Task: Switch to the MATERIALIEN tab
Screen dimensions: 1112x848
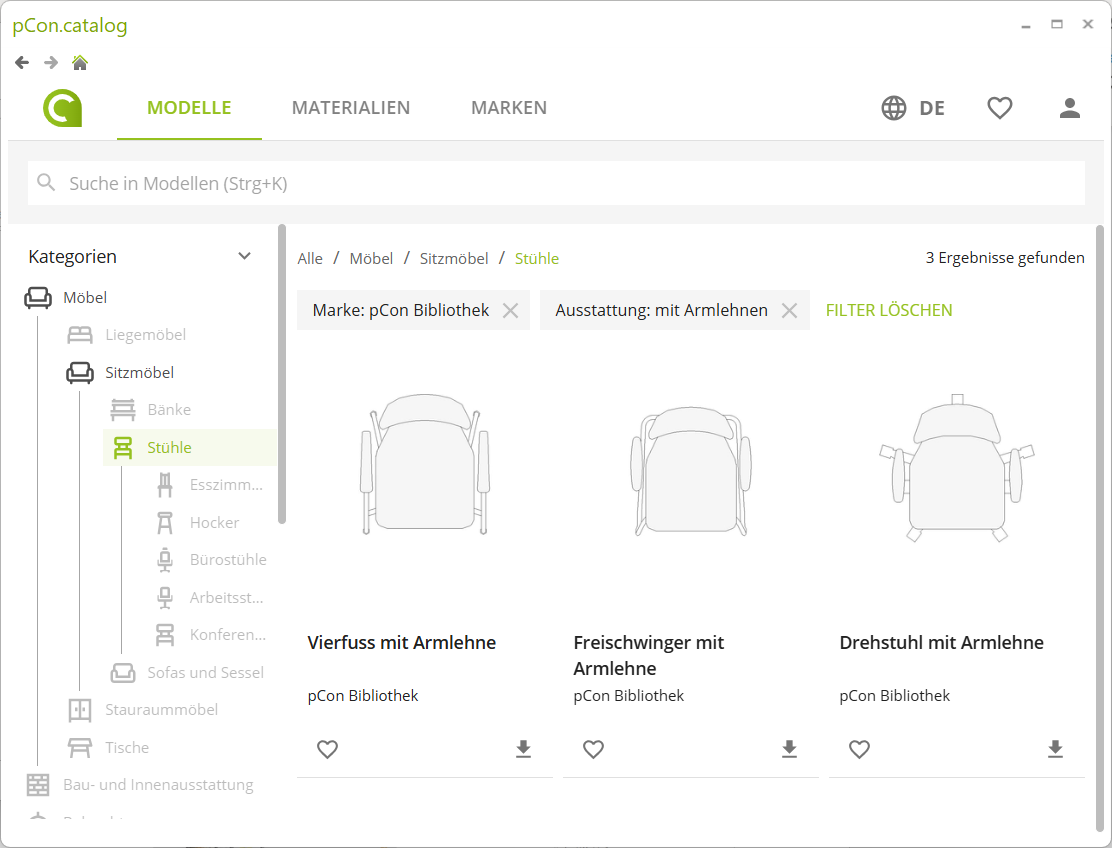Action: (351, 108)
